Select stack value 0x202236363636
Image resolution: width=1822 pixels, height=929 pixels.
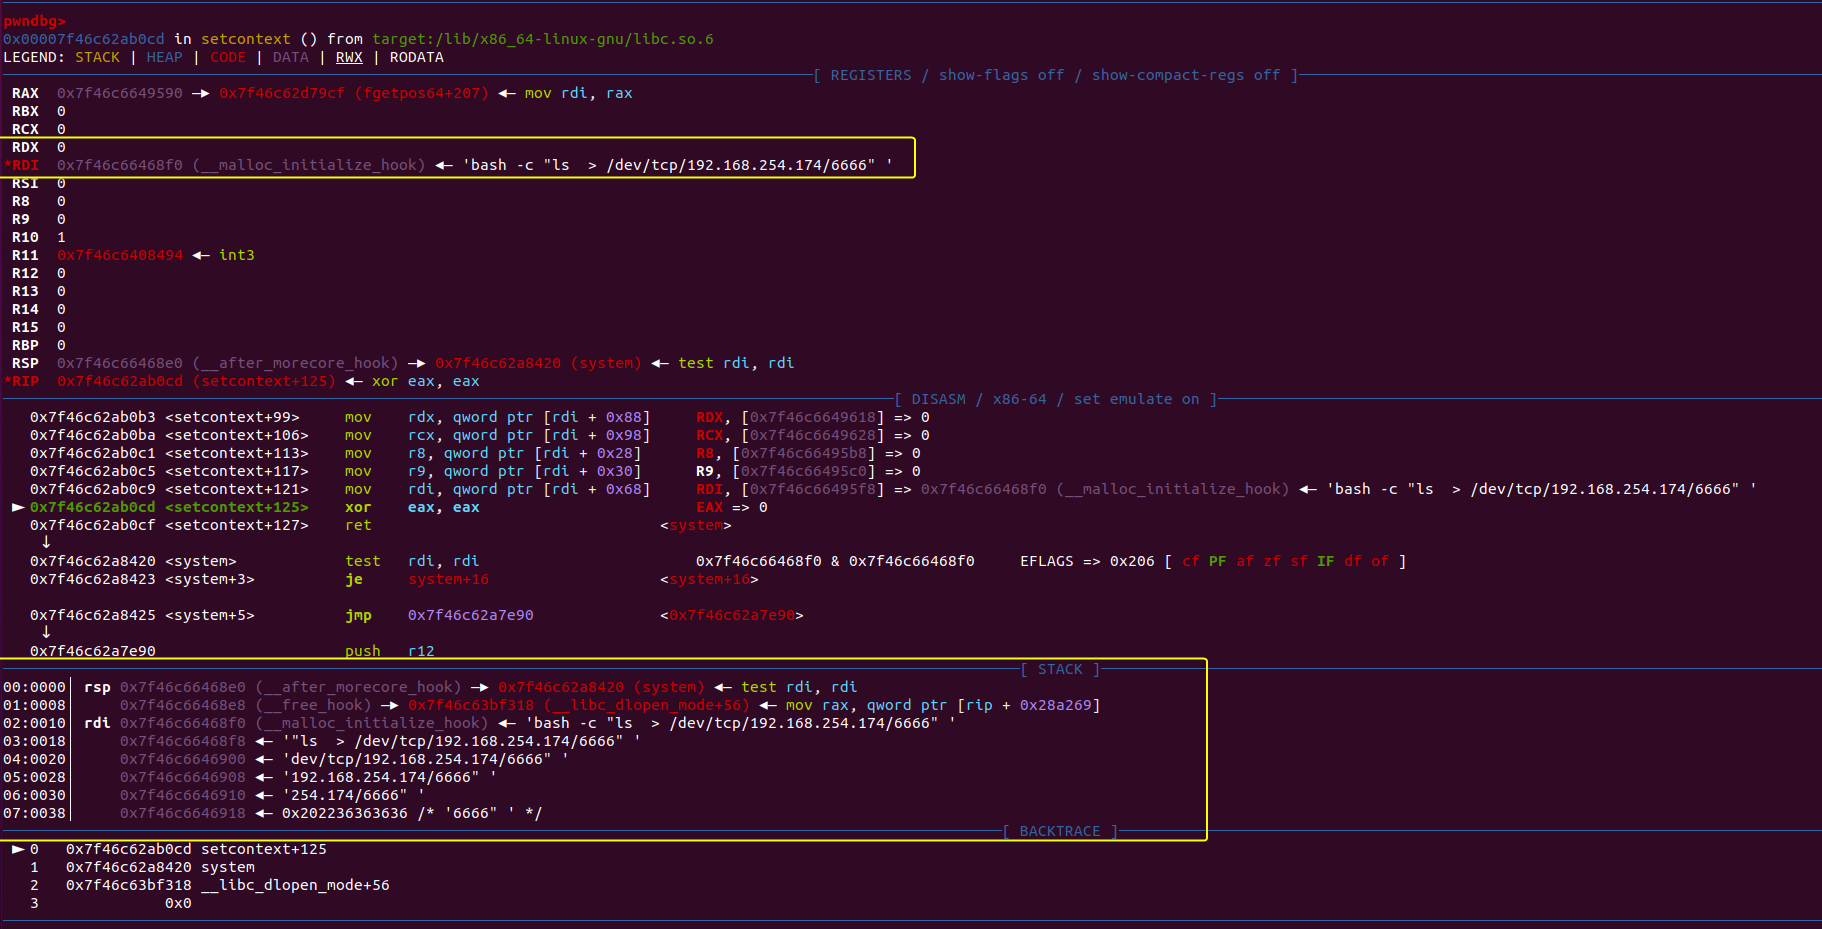point(345,813)
